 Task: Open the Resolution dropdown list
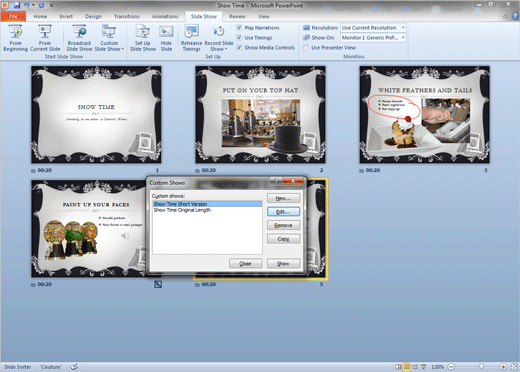point(373,28)
